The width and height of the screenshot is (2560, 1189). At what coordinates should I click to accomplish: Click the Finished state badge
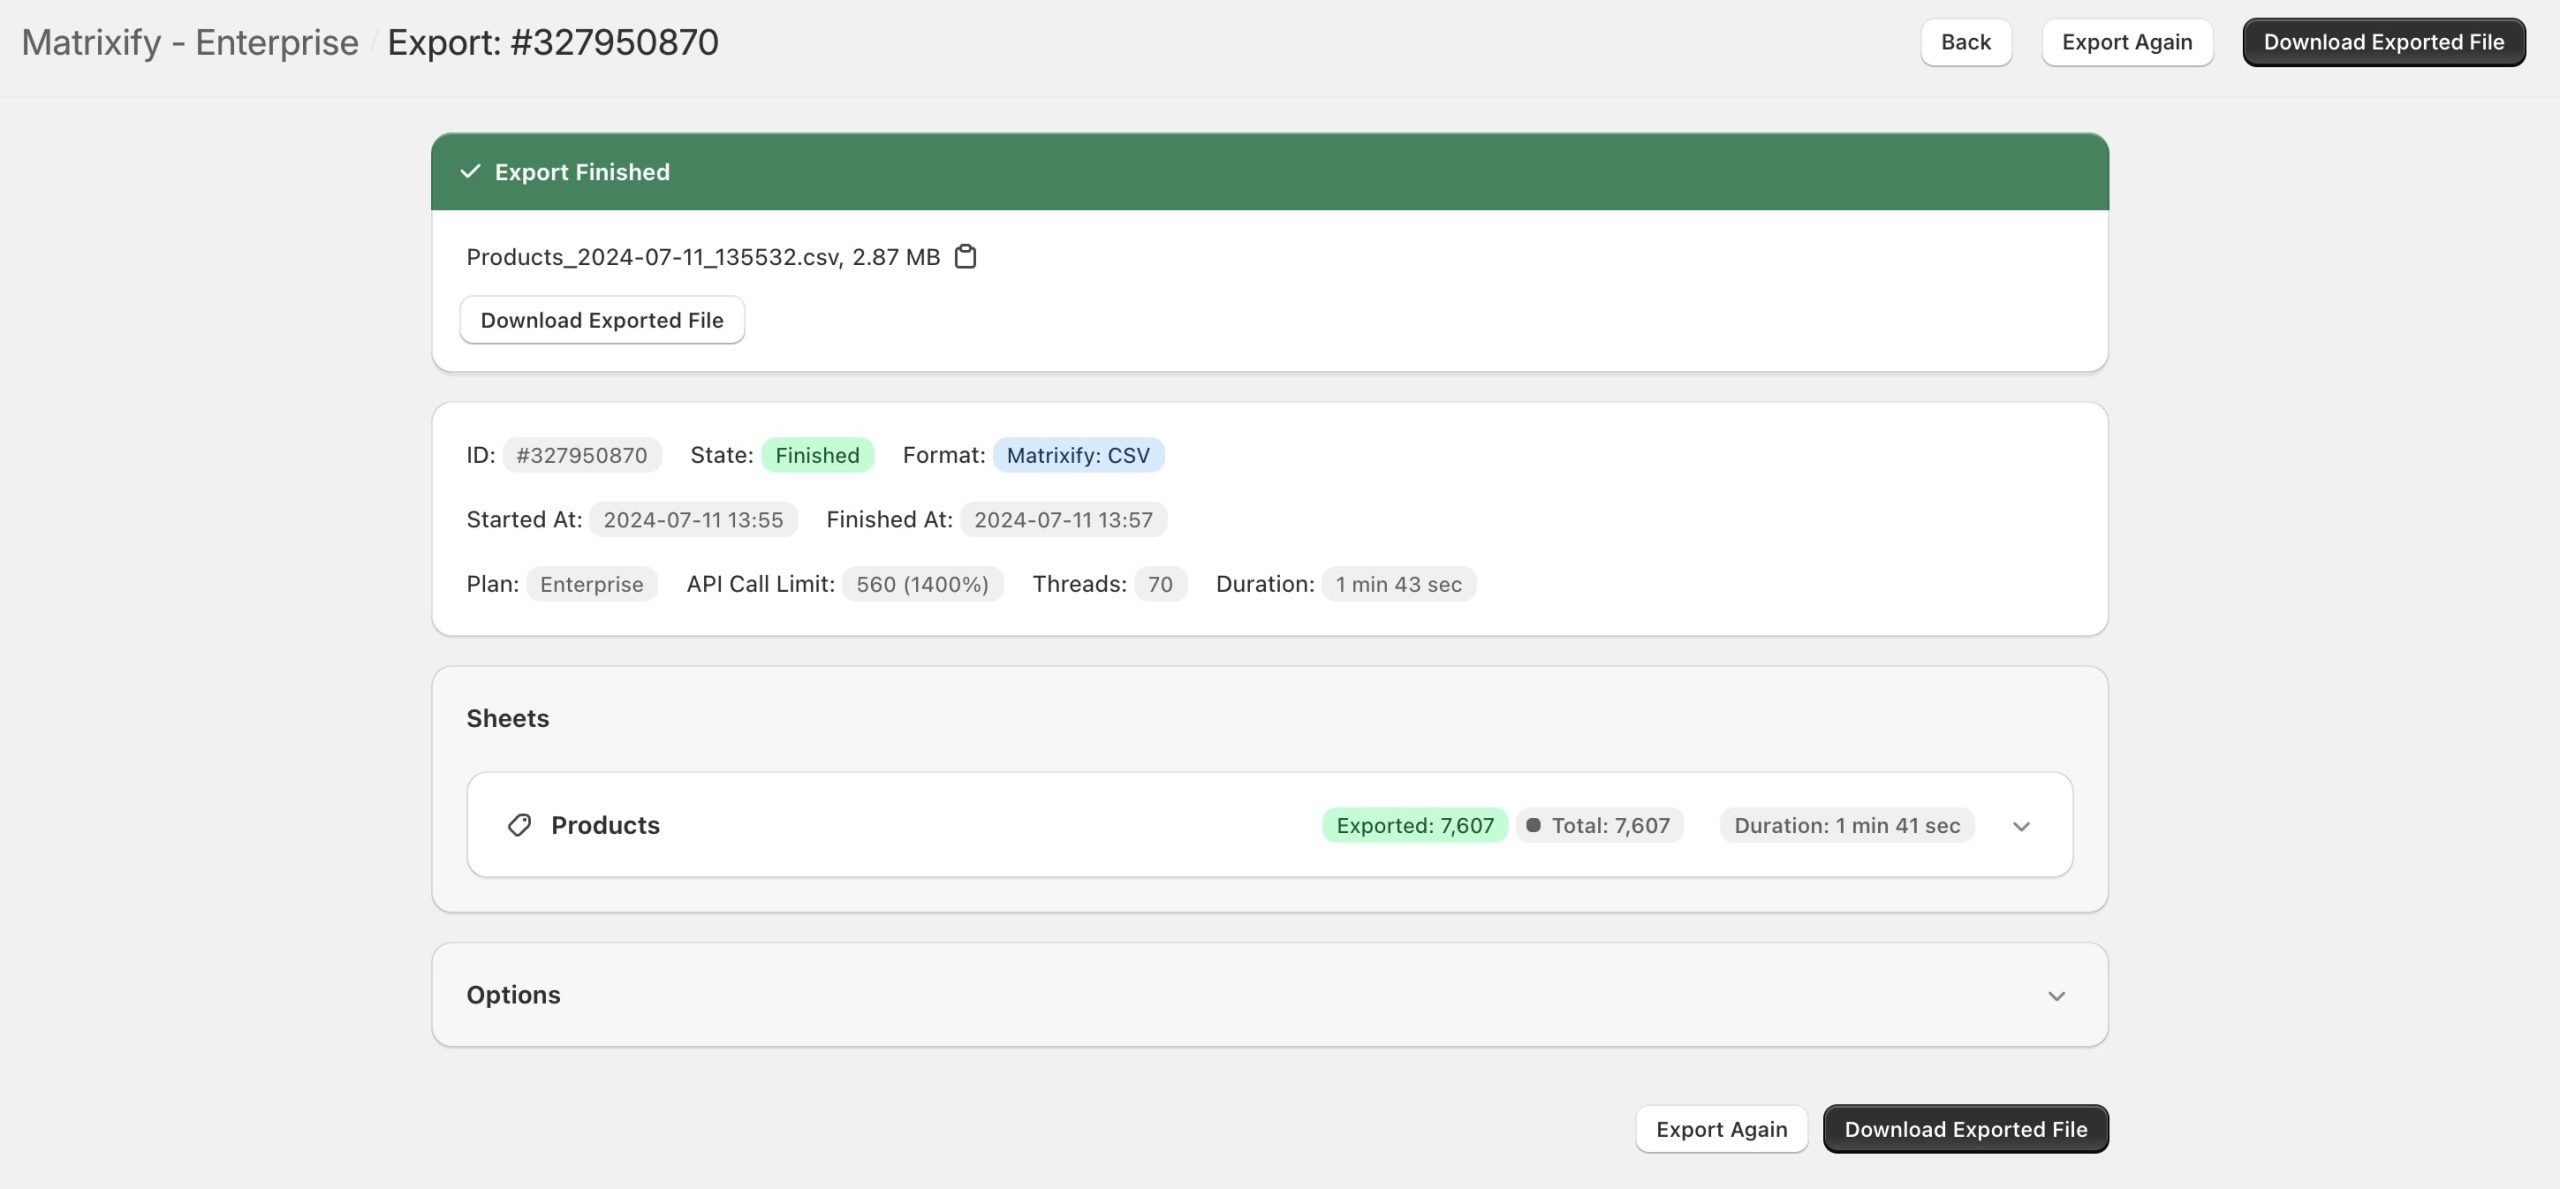tap(817, 455)
